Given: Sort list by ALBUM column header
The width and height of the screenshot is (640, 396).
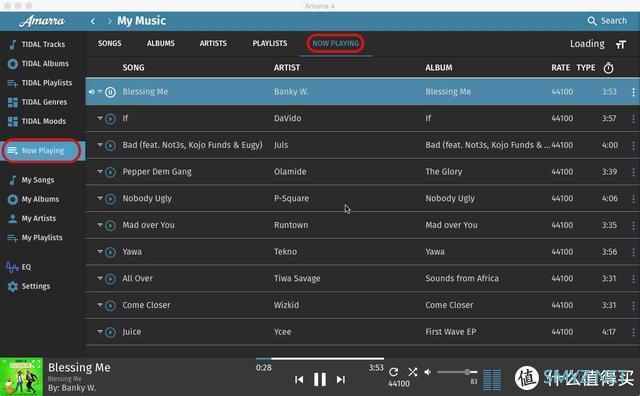Looking at the screenshot, I should pos(439,68).
